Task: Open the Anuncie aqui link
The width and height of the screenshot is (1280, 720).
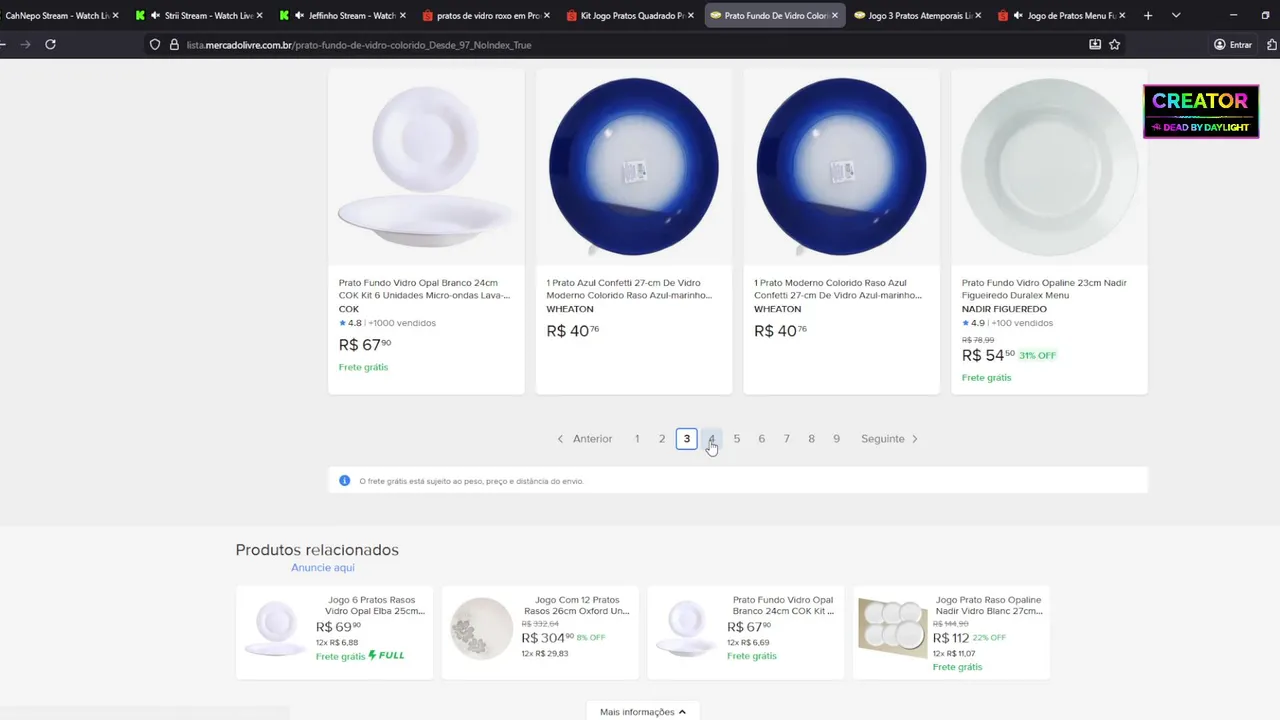Action: 323,567
